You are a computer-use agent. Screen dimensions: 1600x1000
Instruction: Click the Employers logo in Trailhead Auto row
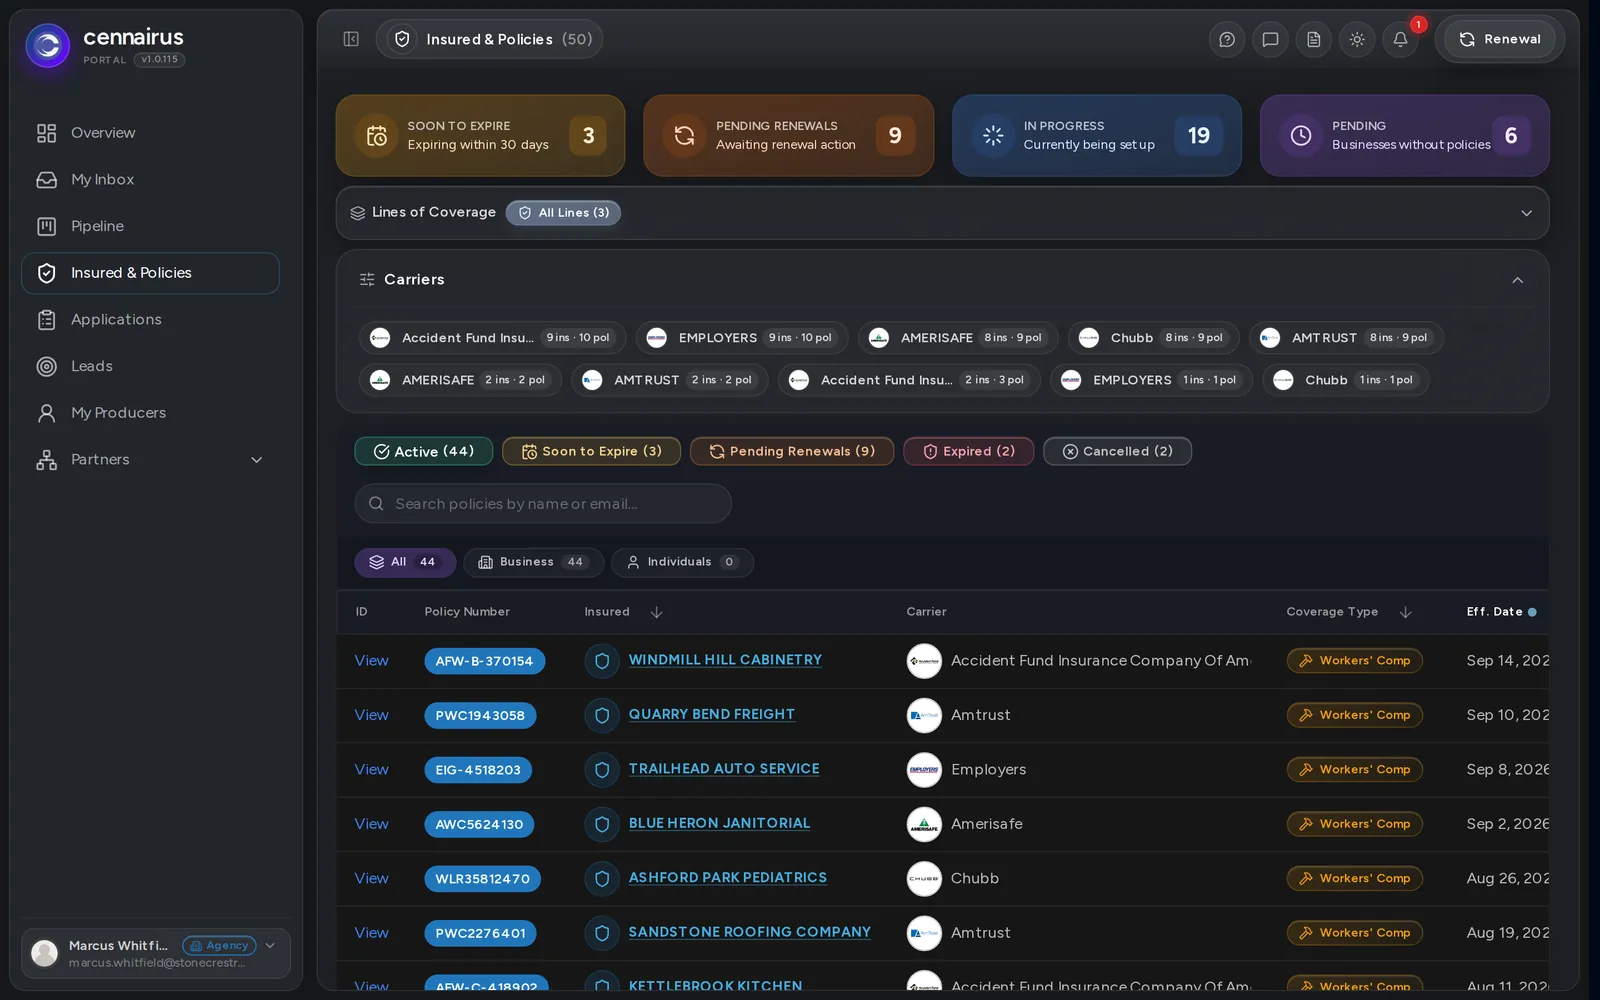click(x=924, y=770)
